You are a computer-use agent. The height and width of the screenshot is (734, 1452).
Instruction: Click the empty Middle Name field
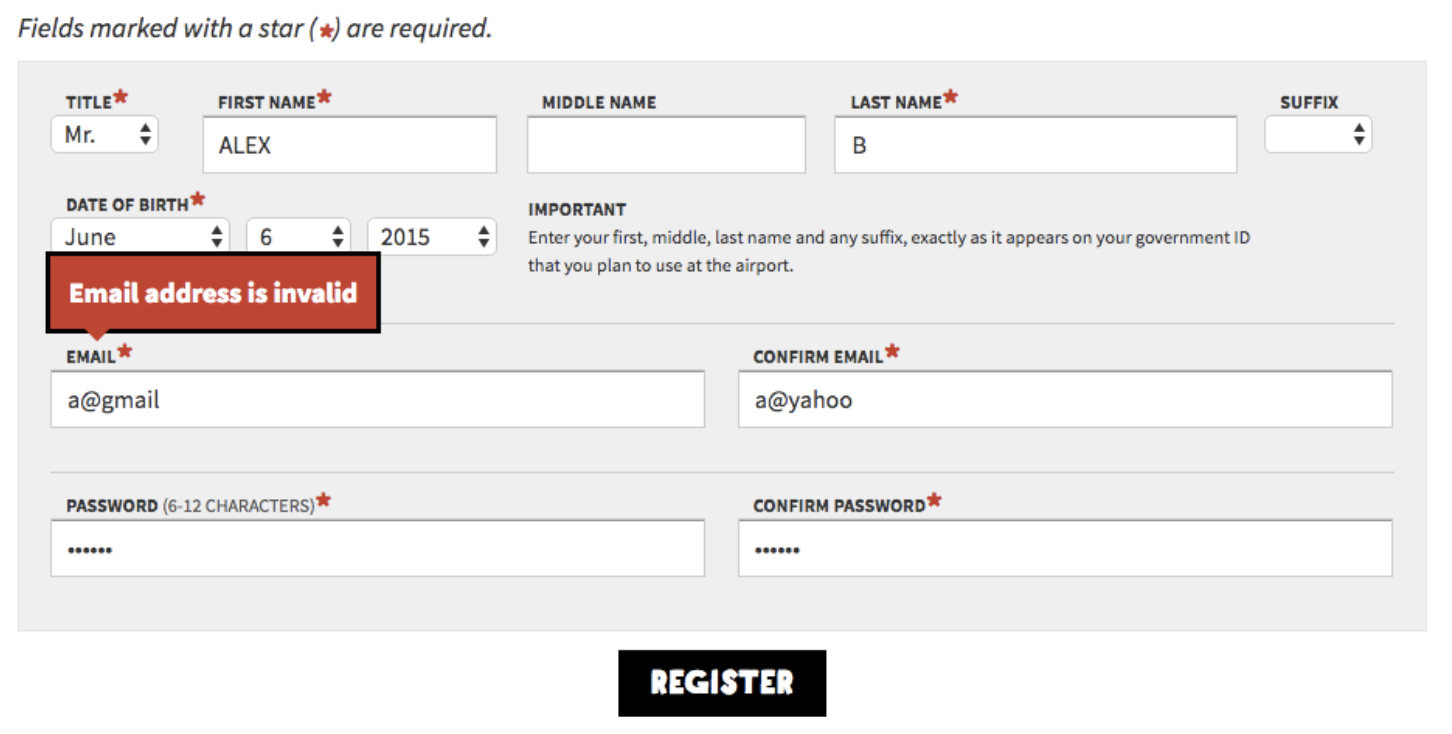666,145
